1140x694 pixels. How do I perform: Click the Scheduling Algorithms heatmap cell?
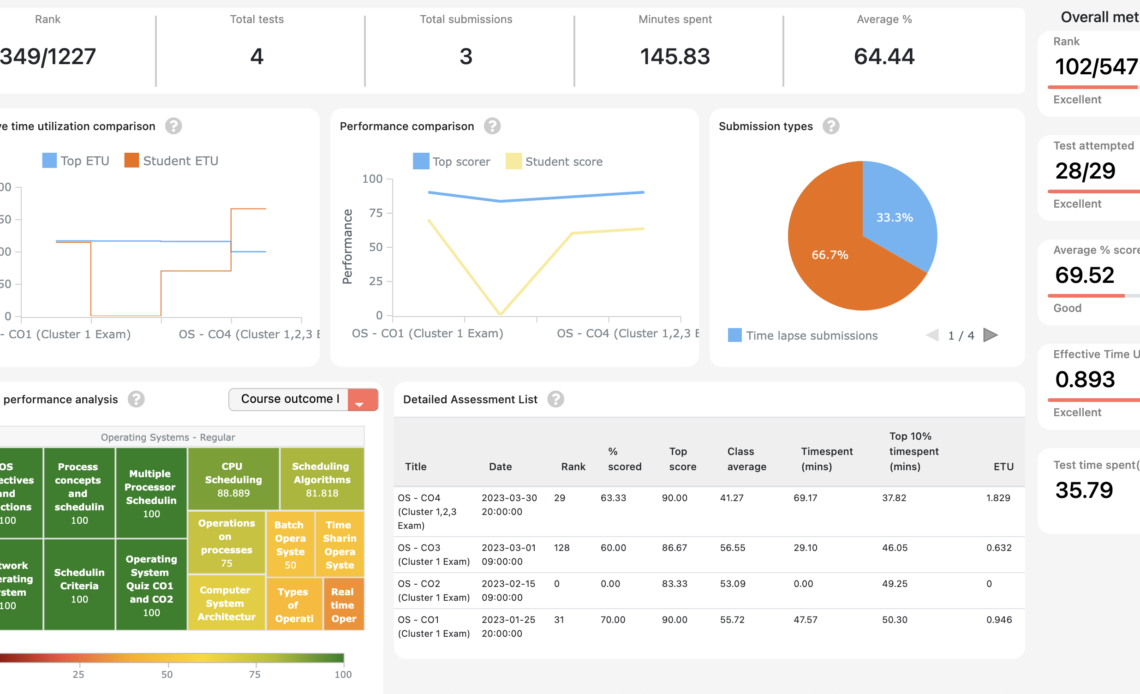tap(319, 479)
